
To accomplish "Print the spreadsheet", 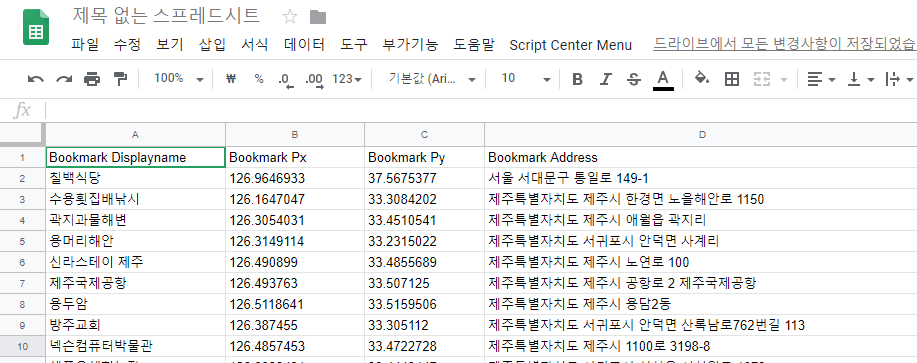I will (92, 79).
